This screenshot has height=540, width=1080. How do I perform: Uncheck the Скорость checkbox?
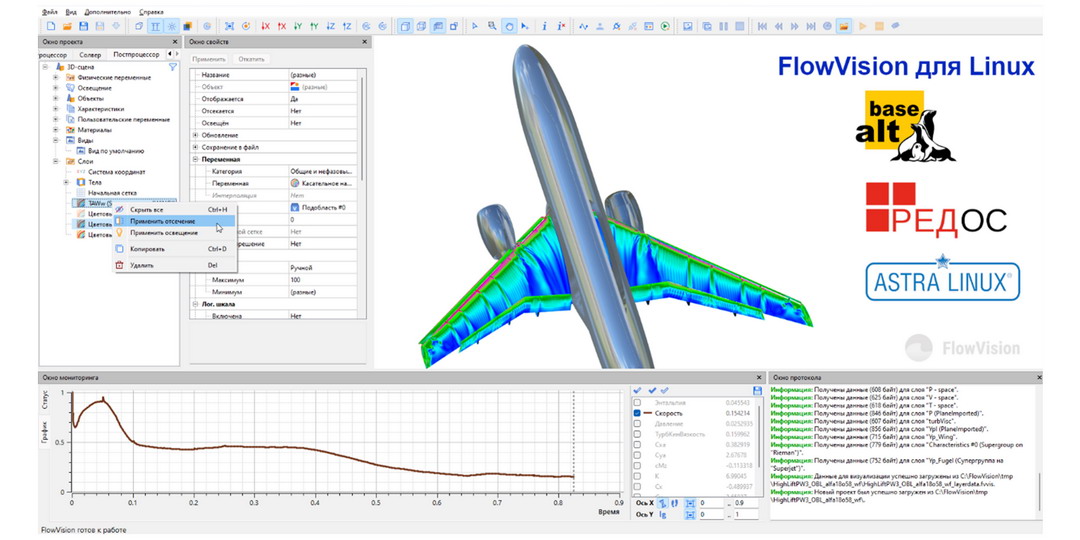click(637, 413)
